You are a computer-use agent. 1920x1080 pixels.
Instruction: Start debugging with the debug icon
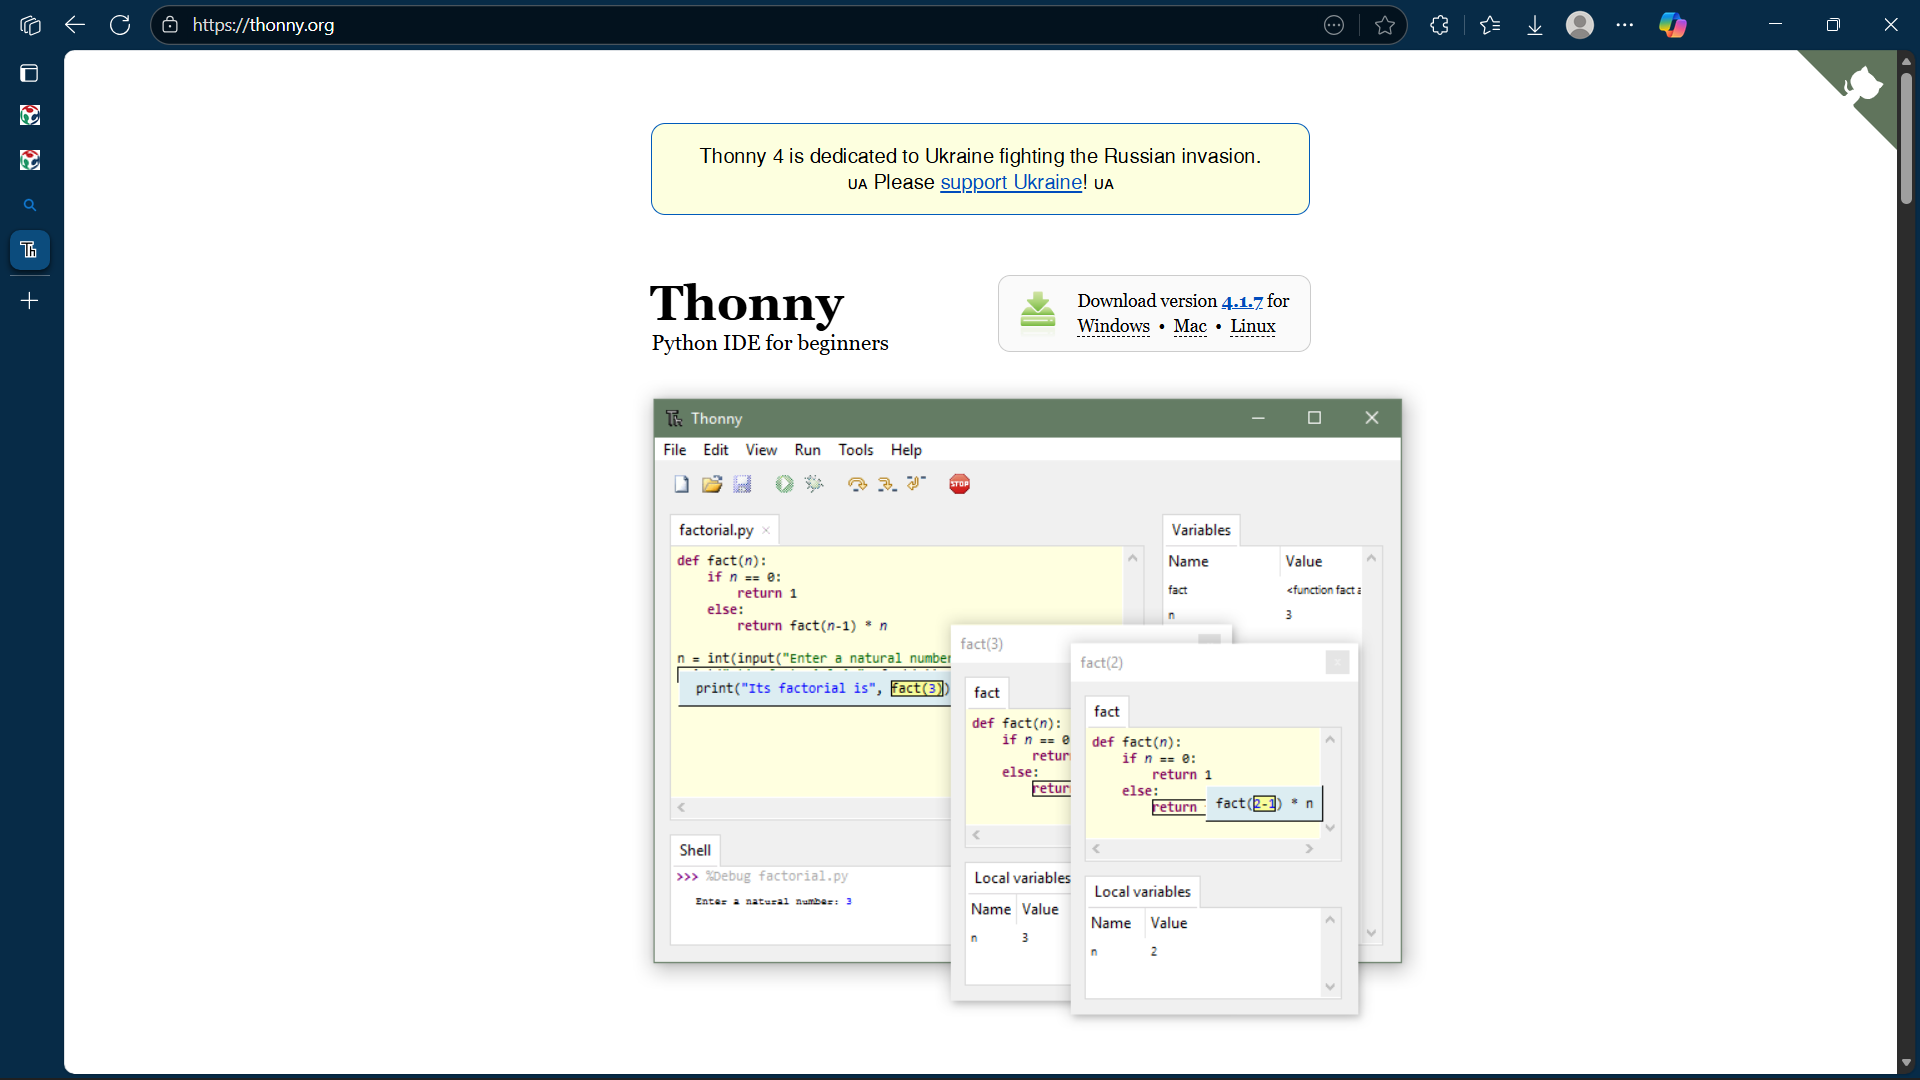click(x=815, y=483)
